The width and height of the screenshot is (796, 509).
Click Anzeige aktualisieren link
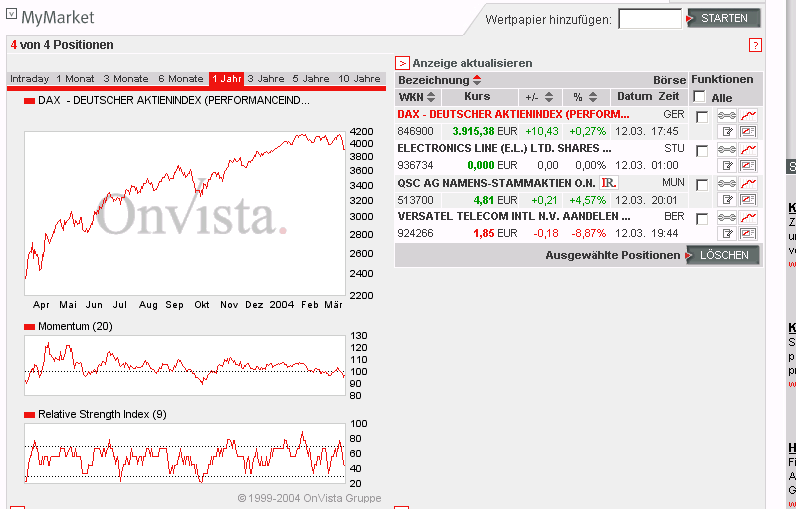[472, 63]
